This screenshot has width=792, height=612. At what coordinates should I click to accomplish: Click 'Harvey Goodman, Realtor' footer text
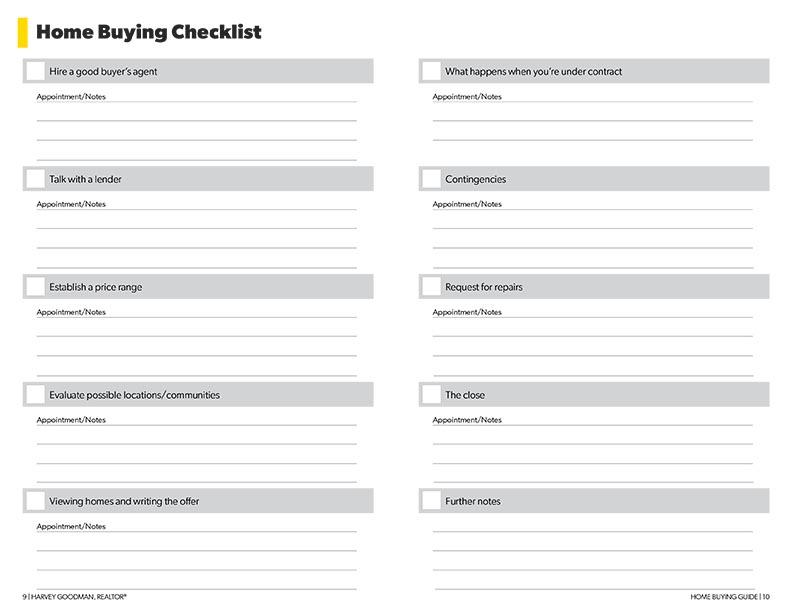(79, 596)
